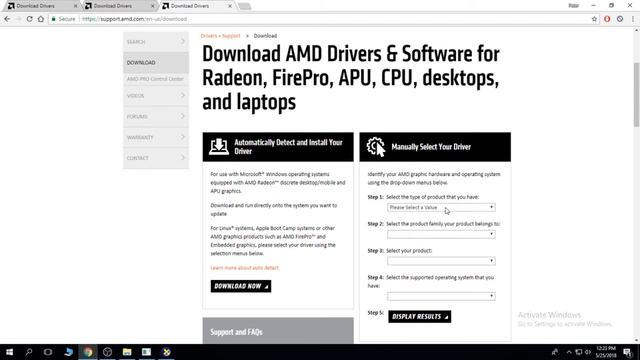Open a new browser tab
The height and width of the screenshot is (360, 640).
click(244, 6)
